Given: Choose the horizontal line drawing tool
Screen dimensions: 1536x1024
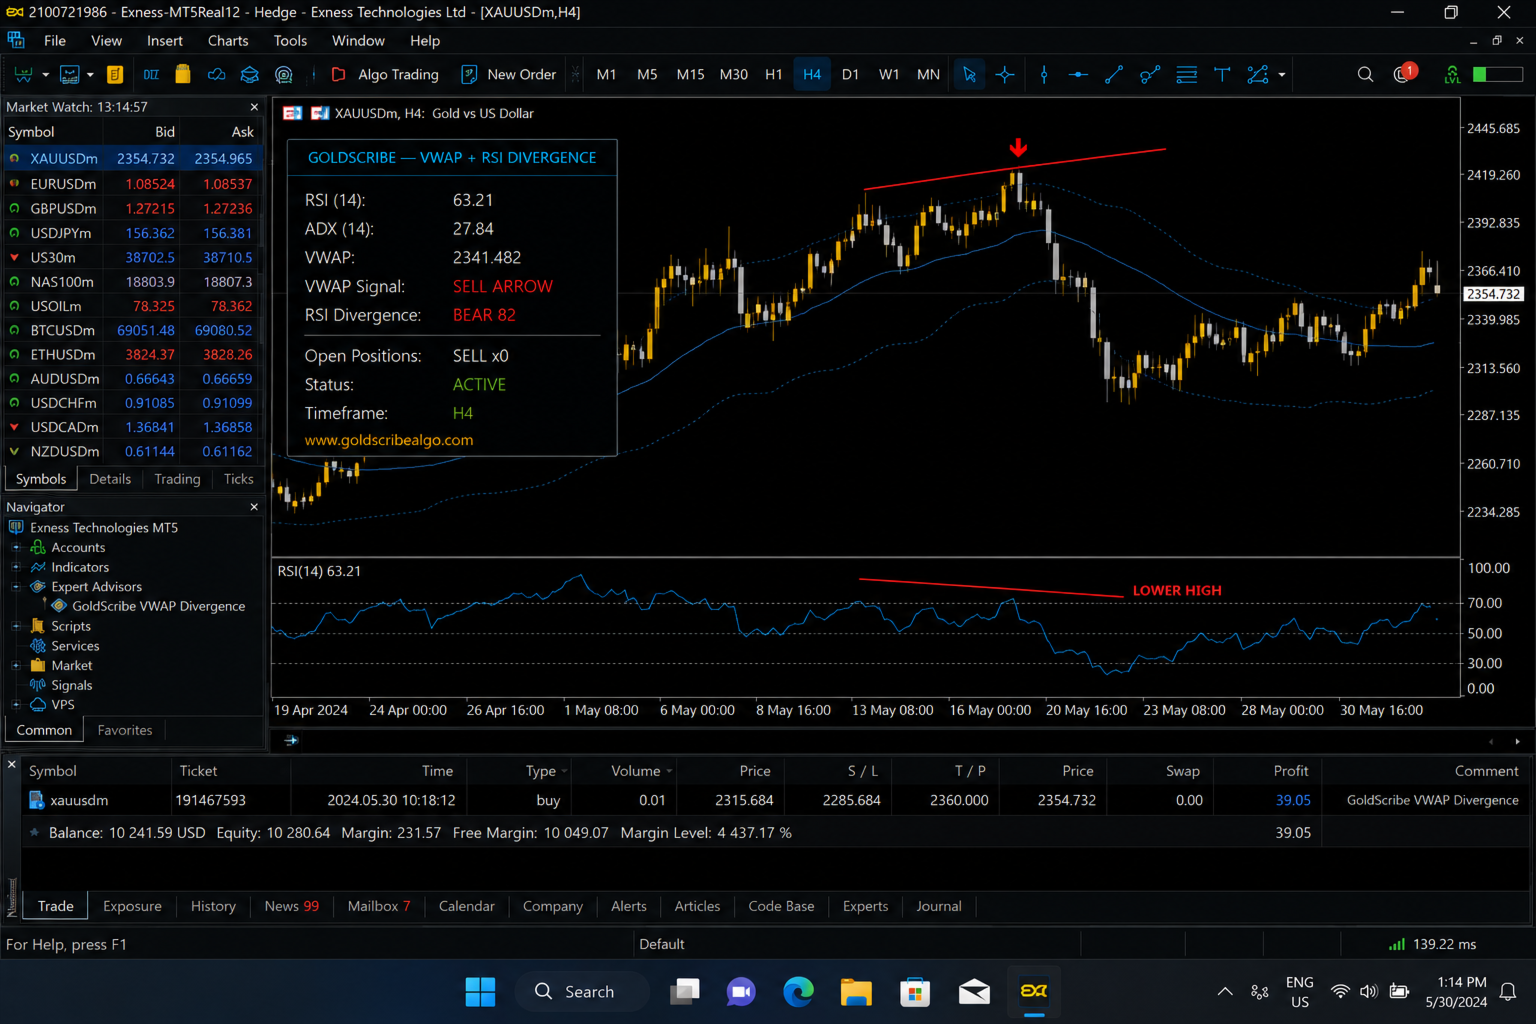Looking at the screenshot, I should click(1078, 75).
